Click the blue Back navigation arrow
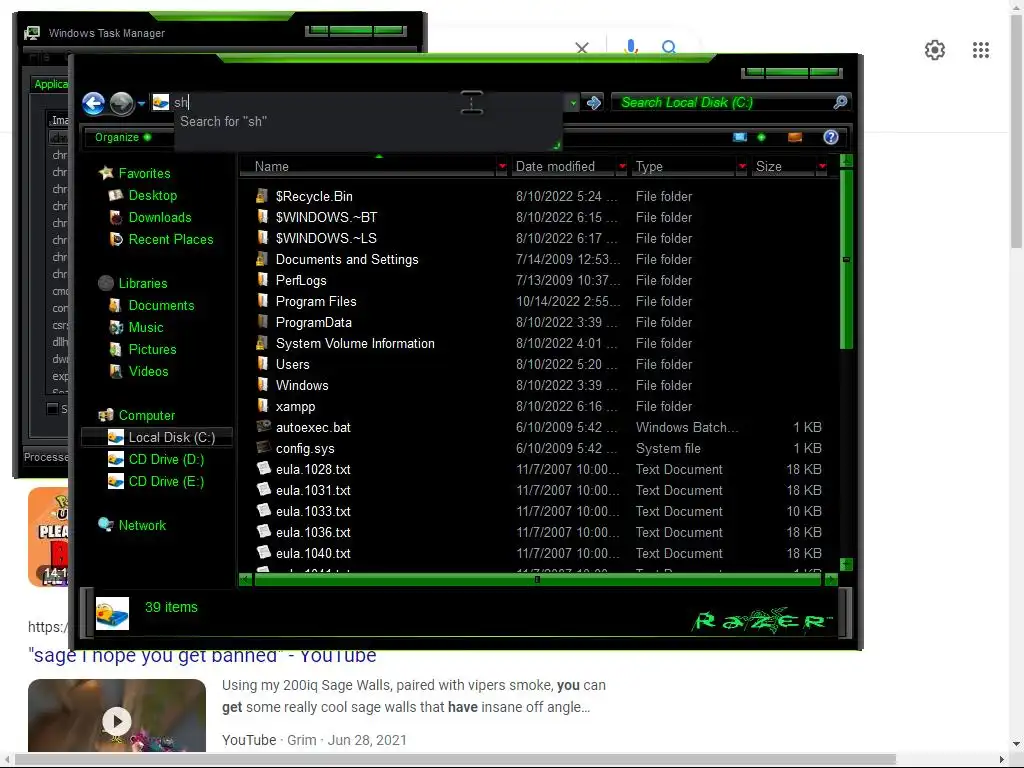Image resolution: width=1024 pixels, height=768 pixels. pos(93,103)
